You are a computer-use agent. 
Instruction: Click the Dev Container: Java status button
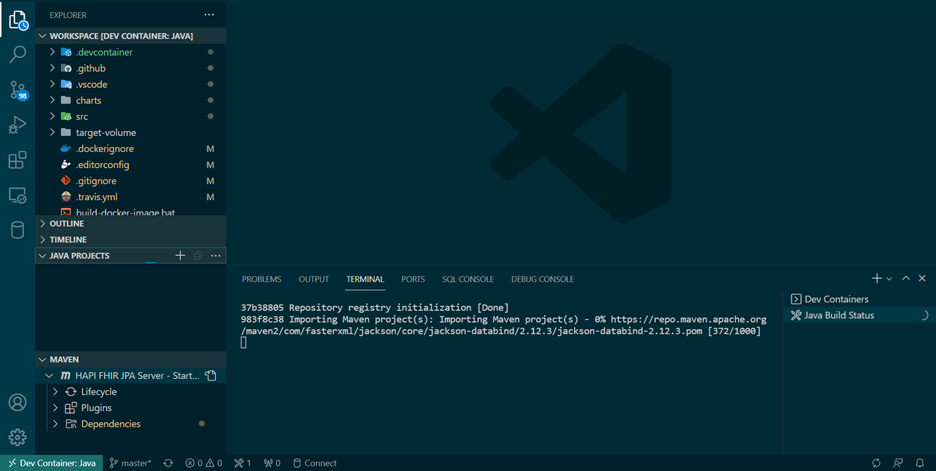point(50,463)
